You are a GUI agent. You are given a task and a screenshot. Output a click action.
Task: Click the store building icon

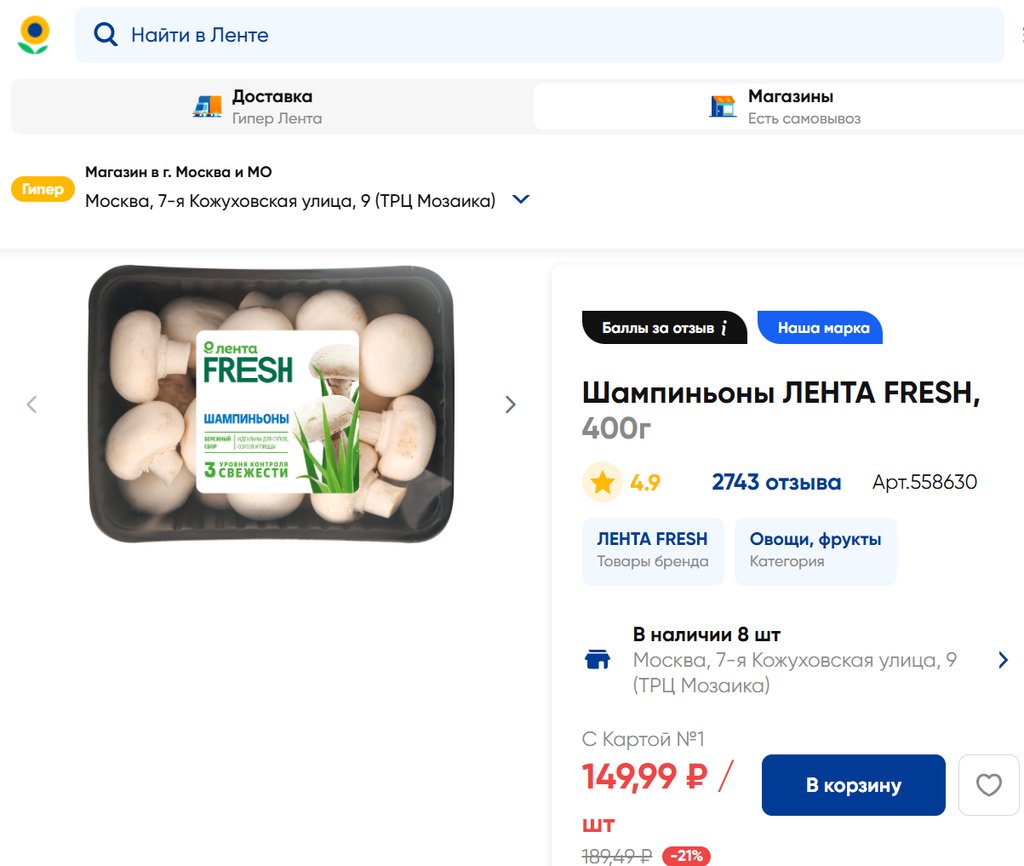pos(722,106)
